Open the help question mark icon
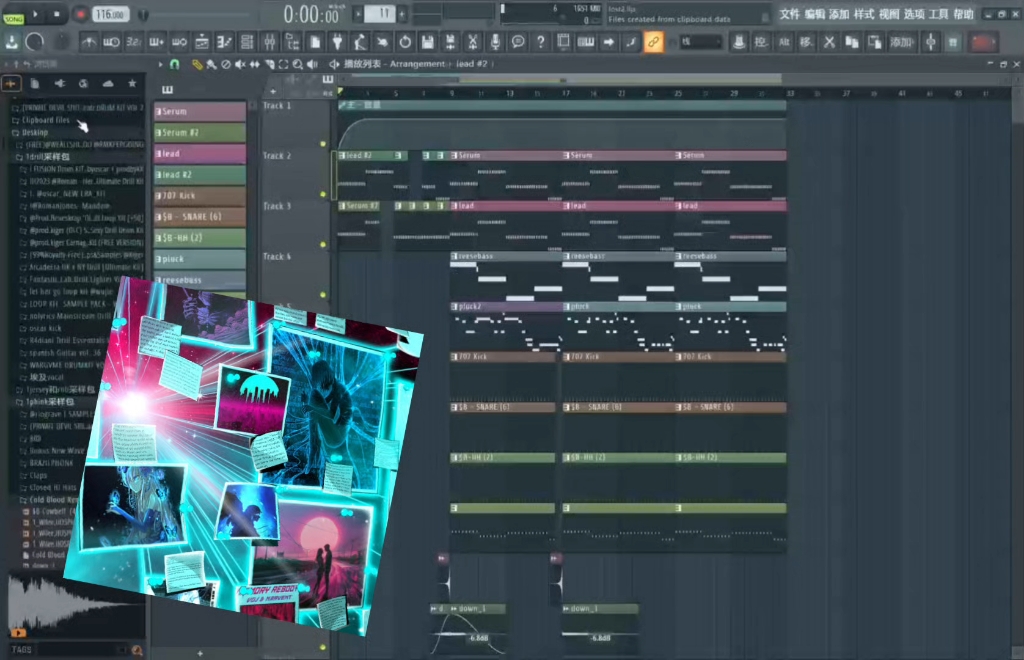The width and height of the screenshot is (1024, 660). [x=541, y=42]
